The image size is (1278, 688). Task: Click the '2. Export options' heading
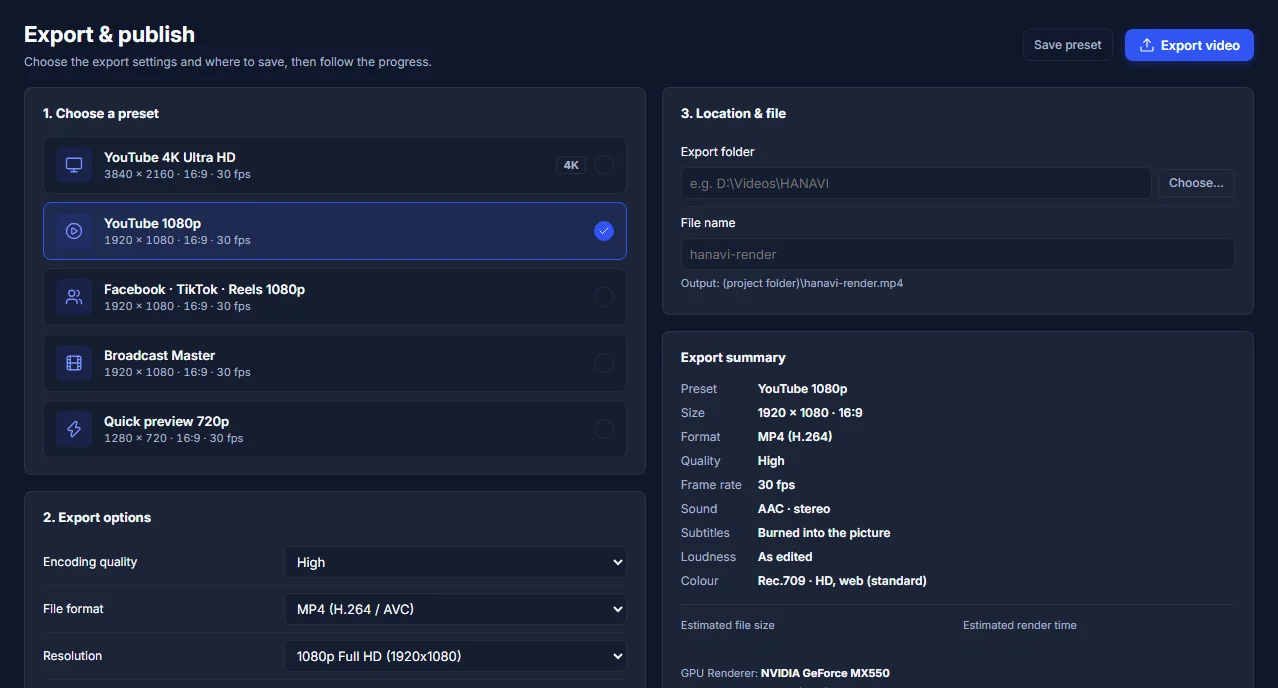[97, 518]
